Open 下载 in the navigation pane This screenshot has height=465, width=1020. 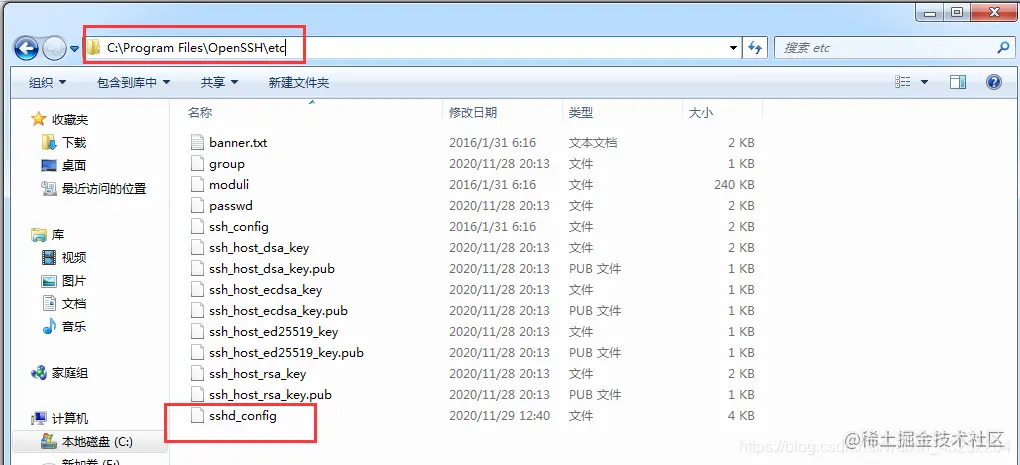click(74, 142)
